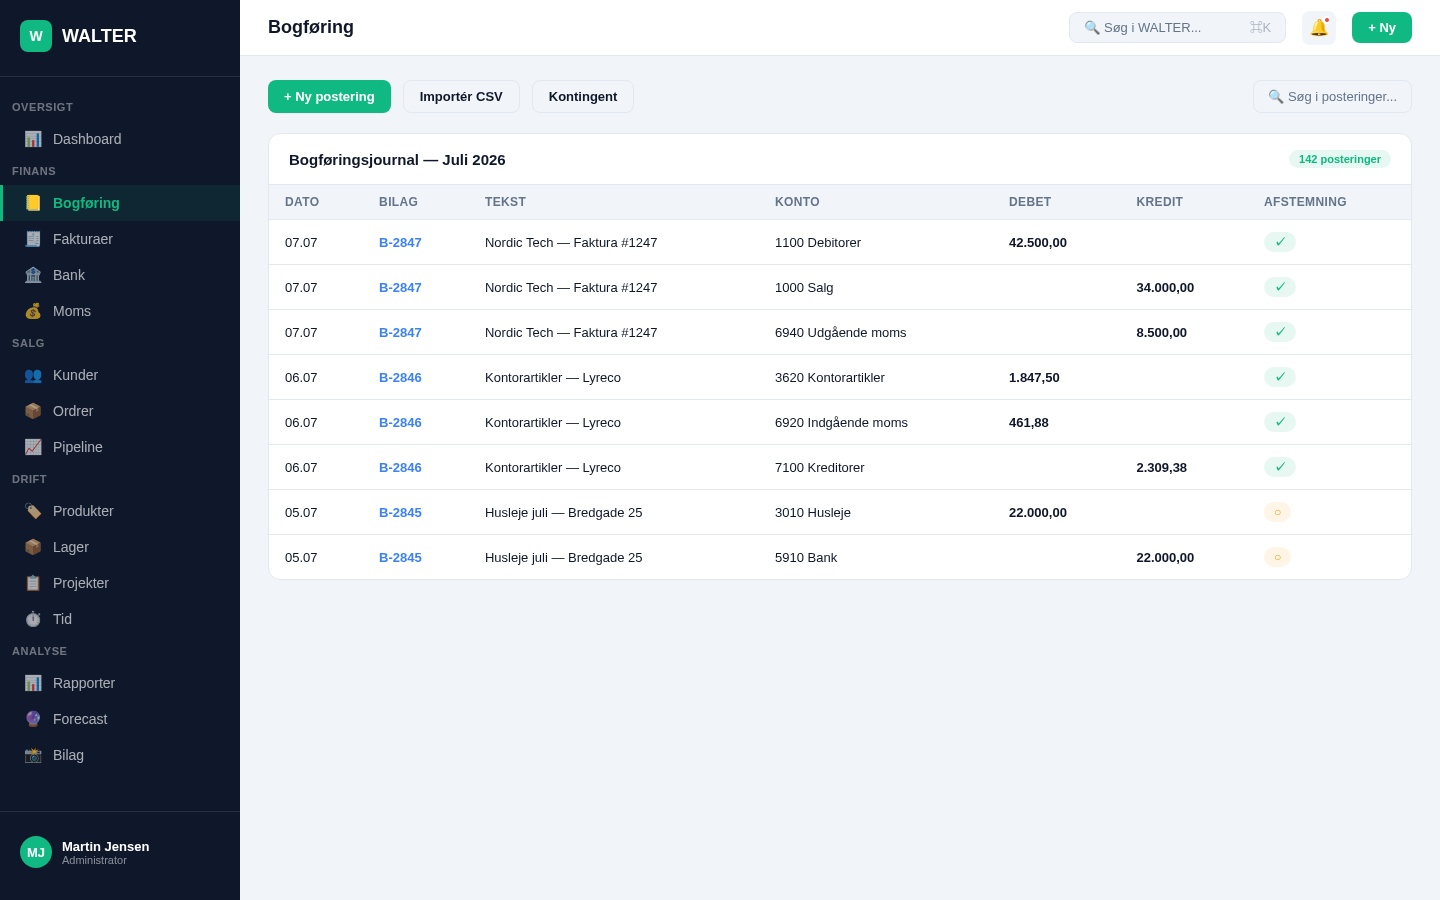Open bilag B-2846 on 7100 Kreditorer row
The image size is (1440, 900).
(400, 467)
